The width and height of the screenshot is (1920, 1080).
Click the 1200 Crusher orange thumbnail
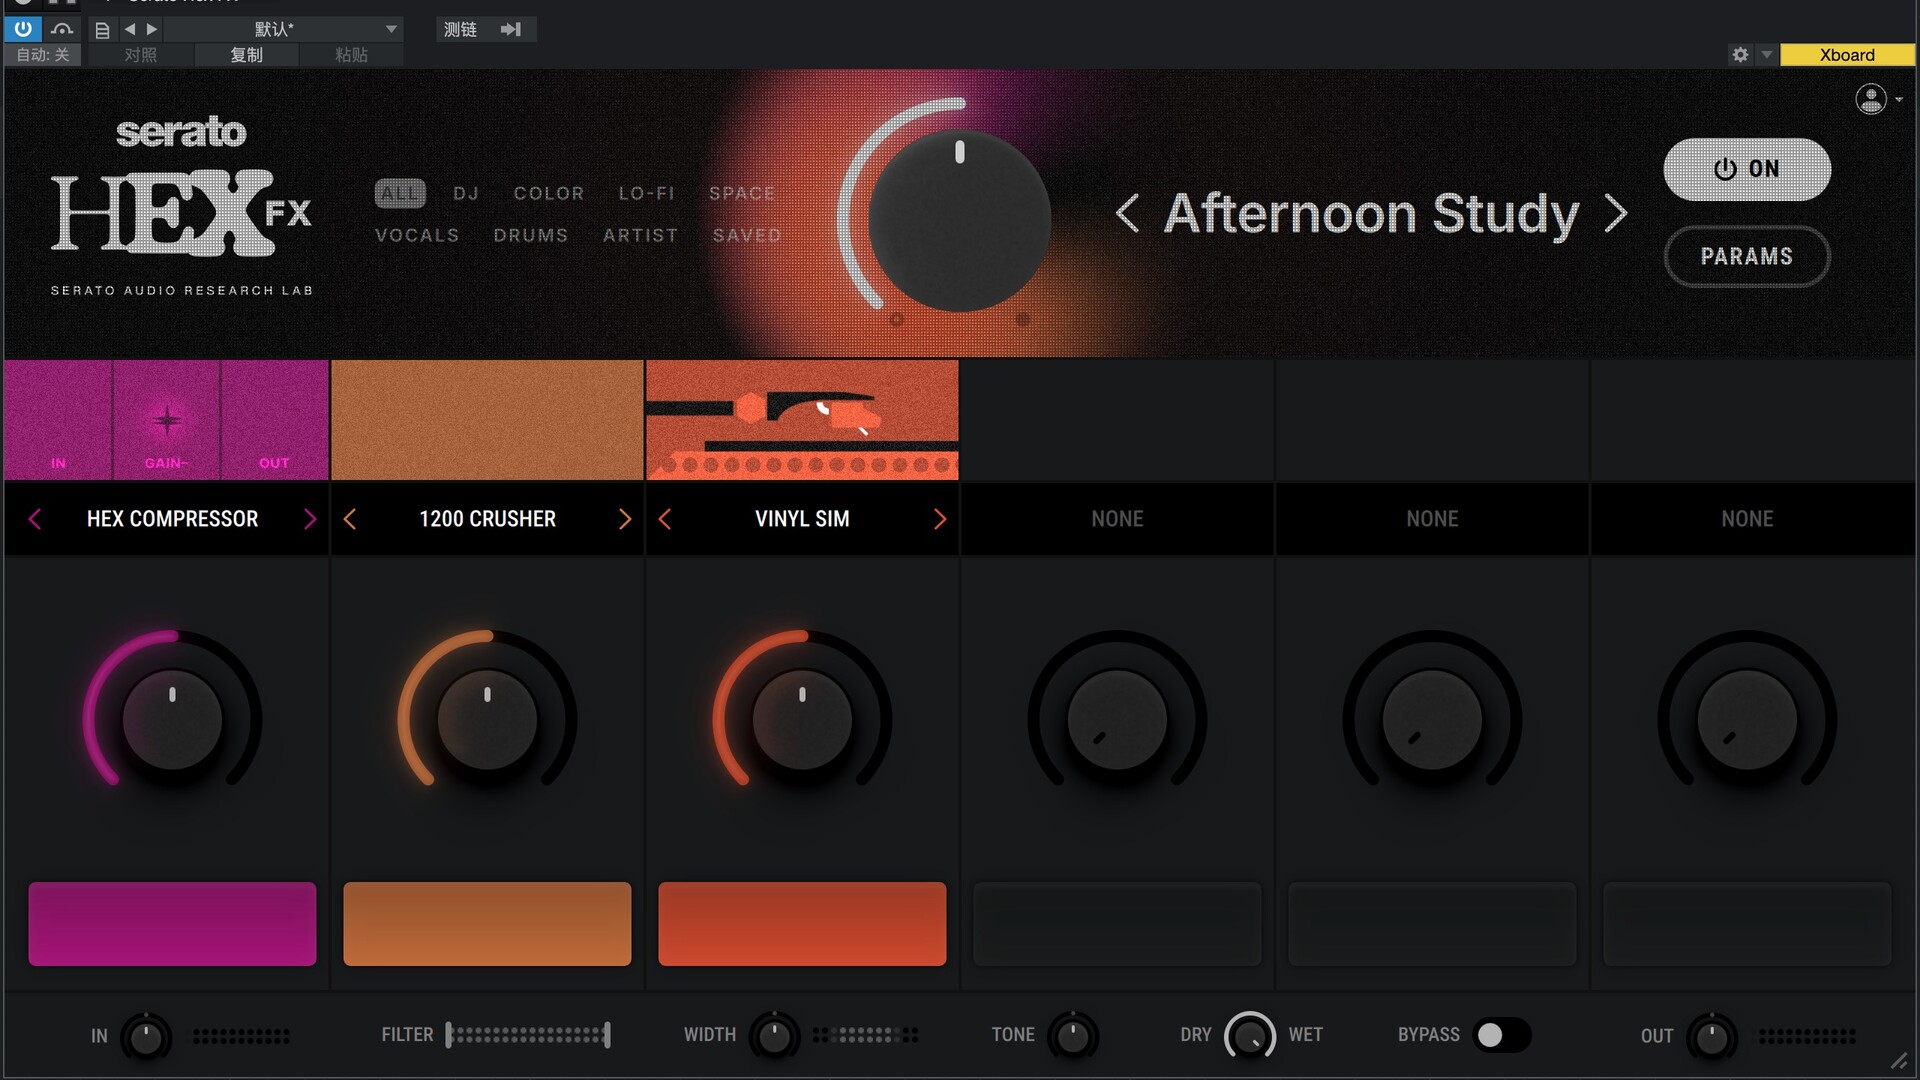487,420
